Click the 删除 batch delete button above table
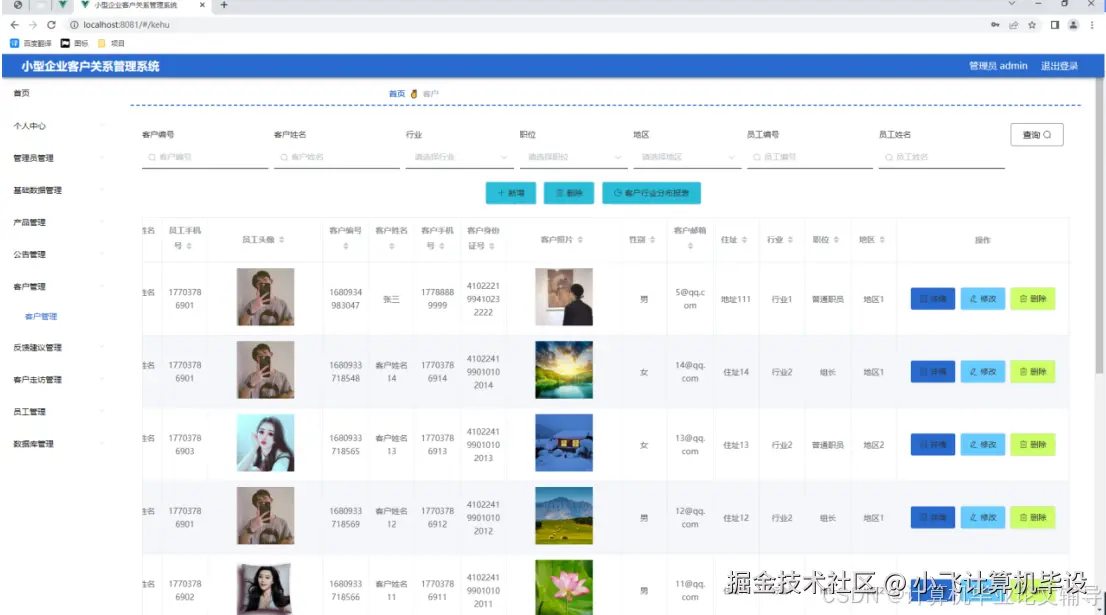Screen dimensions: 1106x615 569,193
